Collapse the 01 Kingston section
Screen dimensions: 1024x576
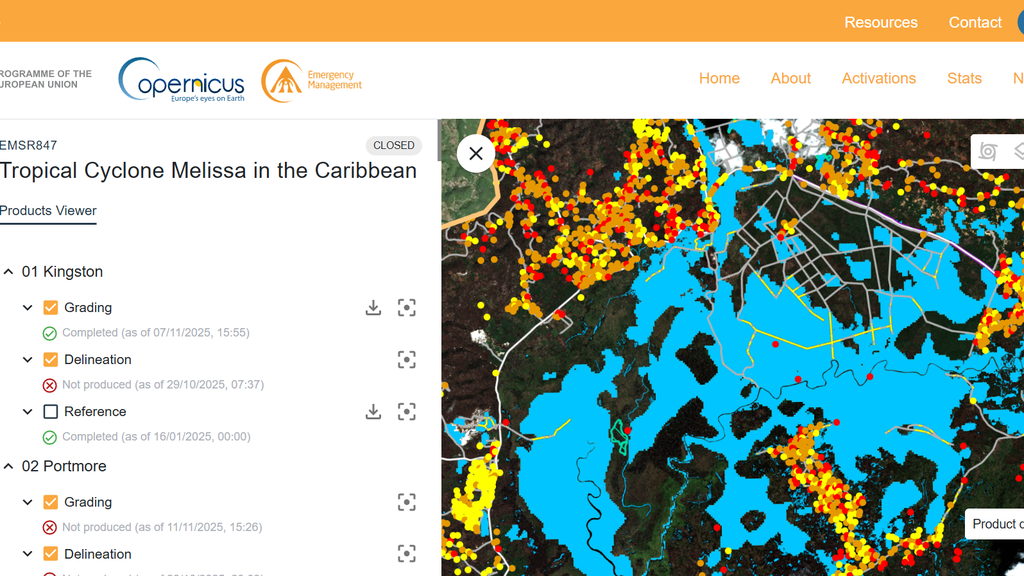point(8,271)
